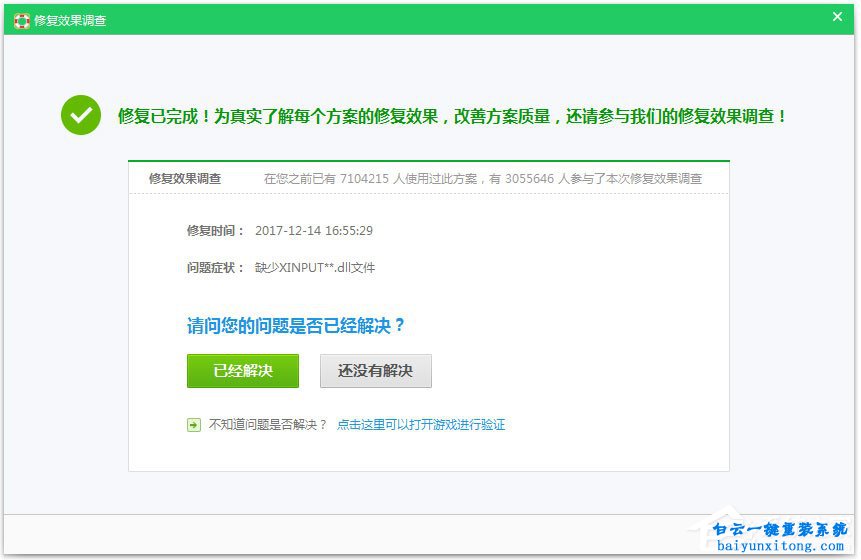Click the lifebuoy app icon in title bar

(21, 20)
